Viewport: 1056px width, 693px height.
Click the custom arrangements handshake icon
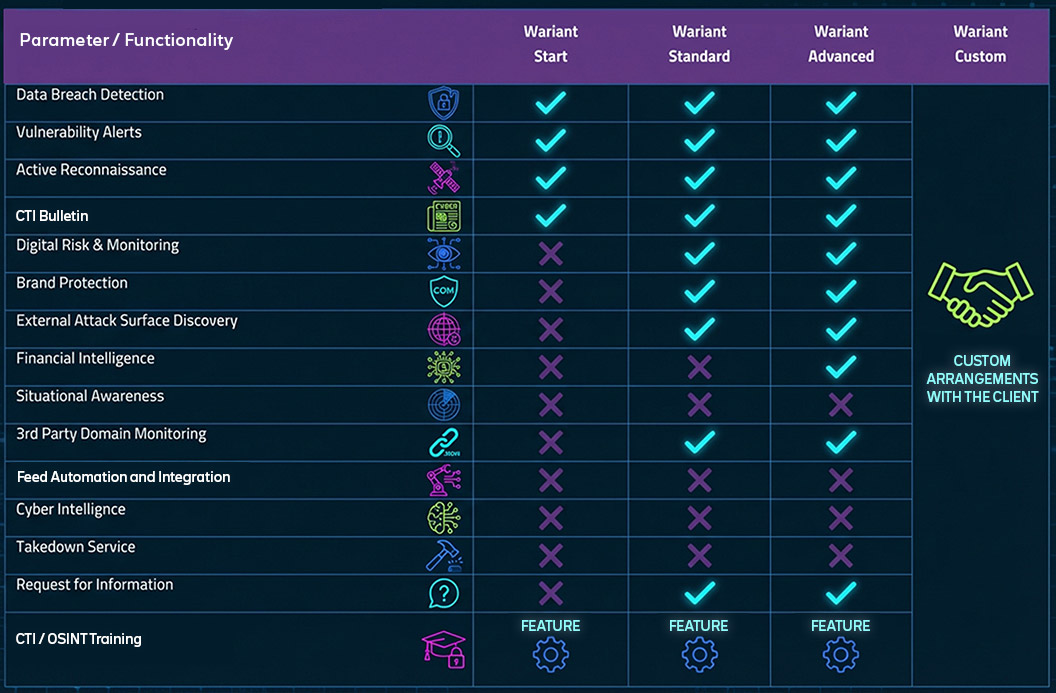click(x=980, y=295)
